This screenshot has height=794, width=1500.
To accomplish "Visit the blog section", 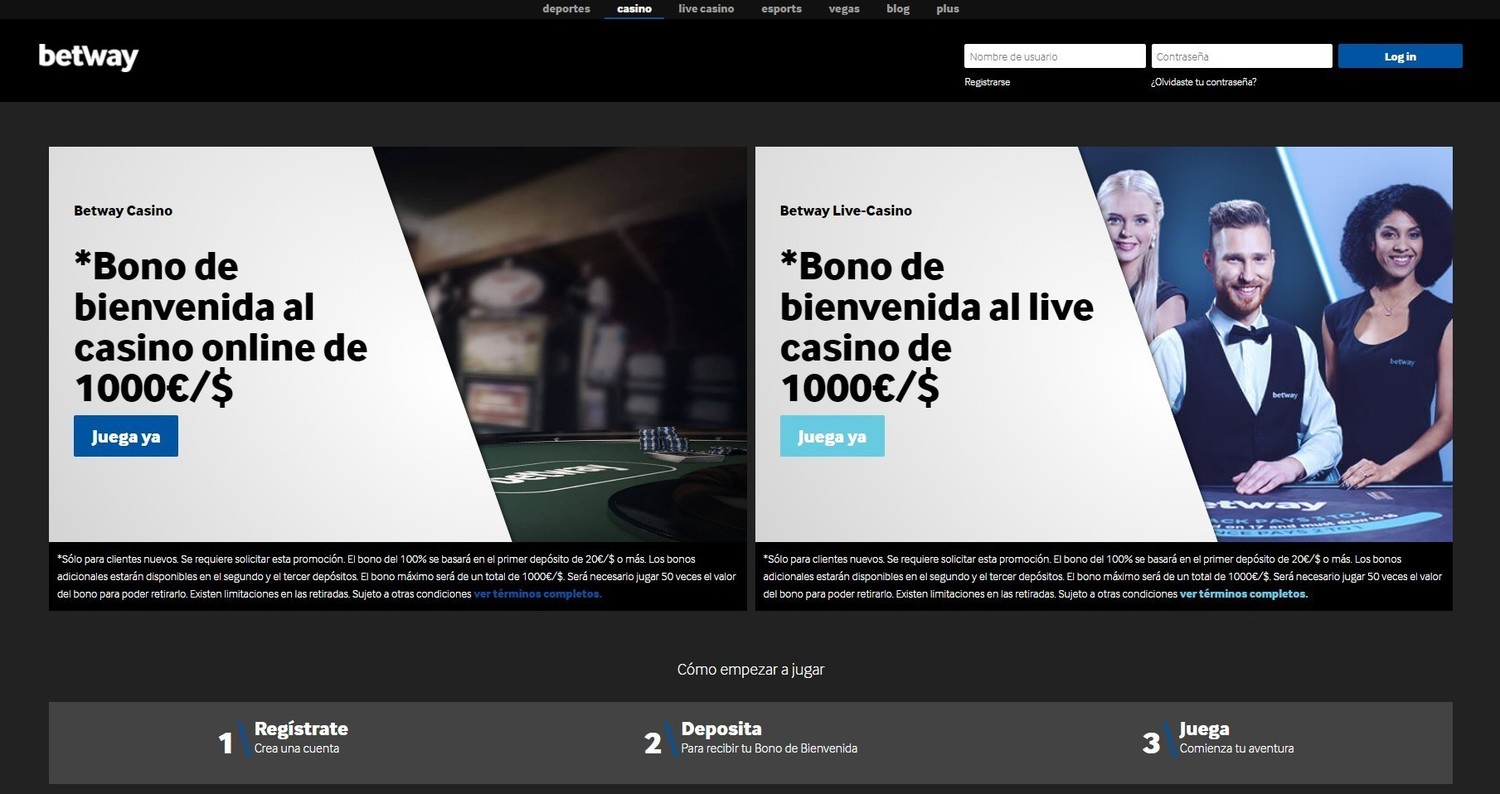I will (x=898, y=9).
